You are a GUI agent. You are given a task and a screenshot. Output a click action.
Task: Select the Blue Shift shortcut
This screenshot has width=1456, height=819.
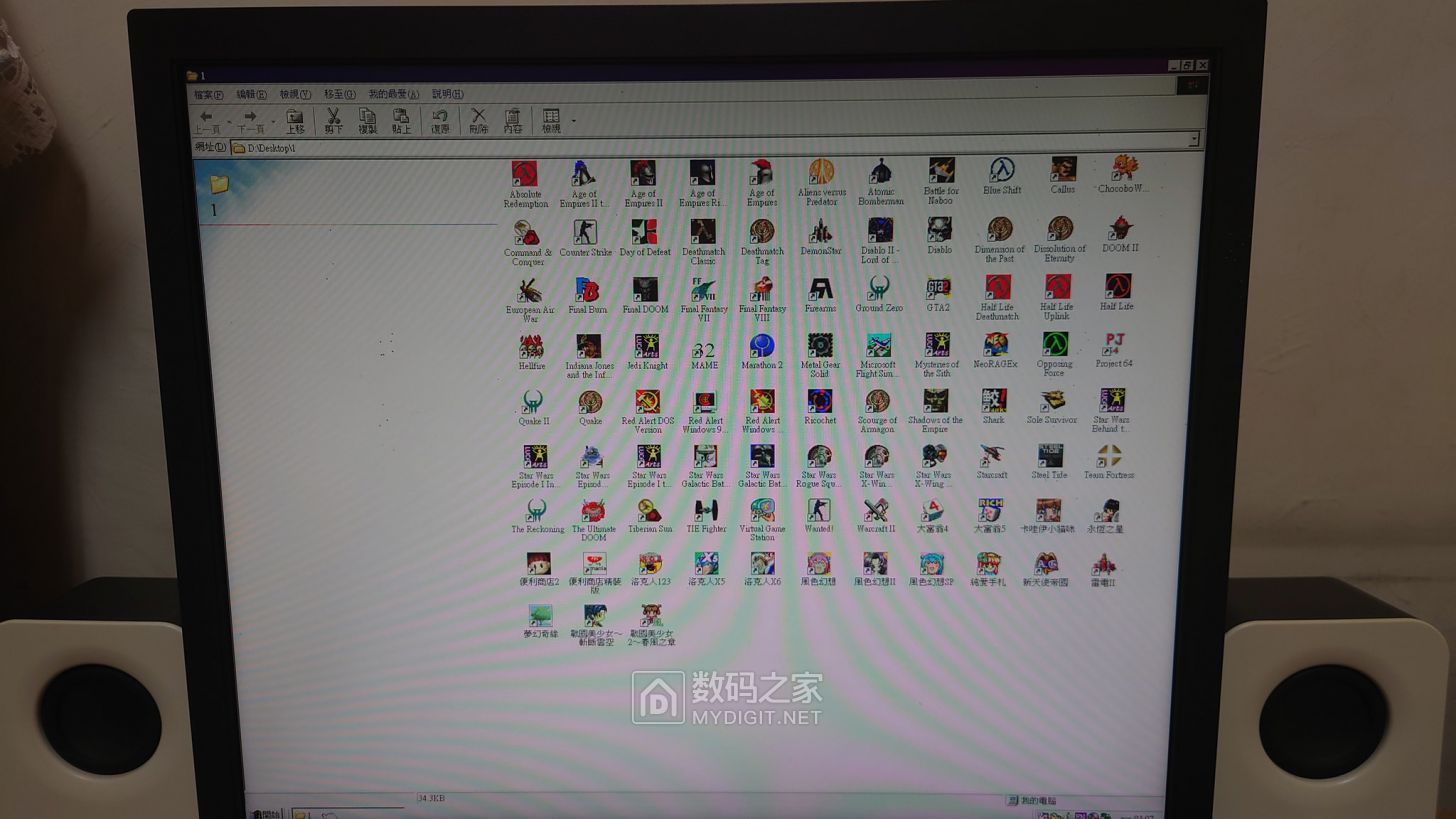click(1002, 176)
